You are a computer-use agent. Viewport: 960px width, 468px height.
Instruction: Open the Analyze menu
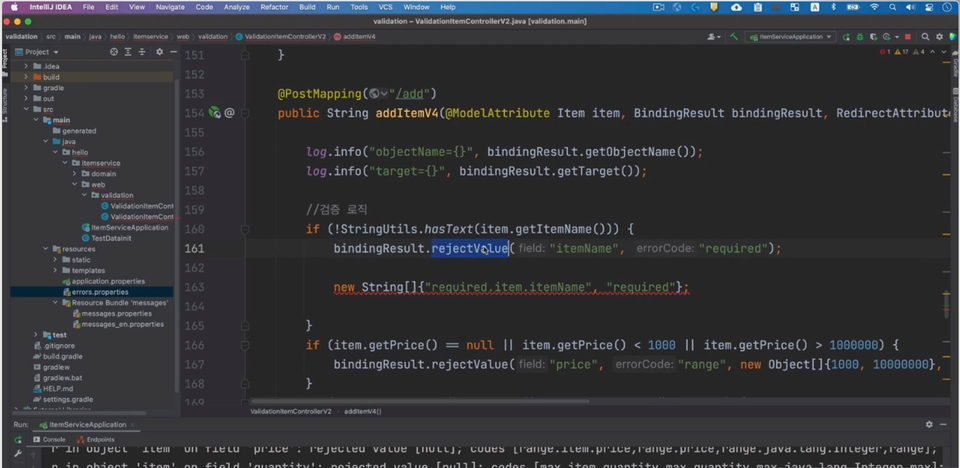pos(236,7)
